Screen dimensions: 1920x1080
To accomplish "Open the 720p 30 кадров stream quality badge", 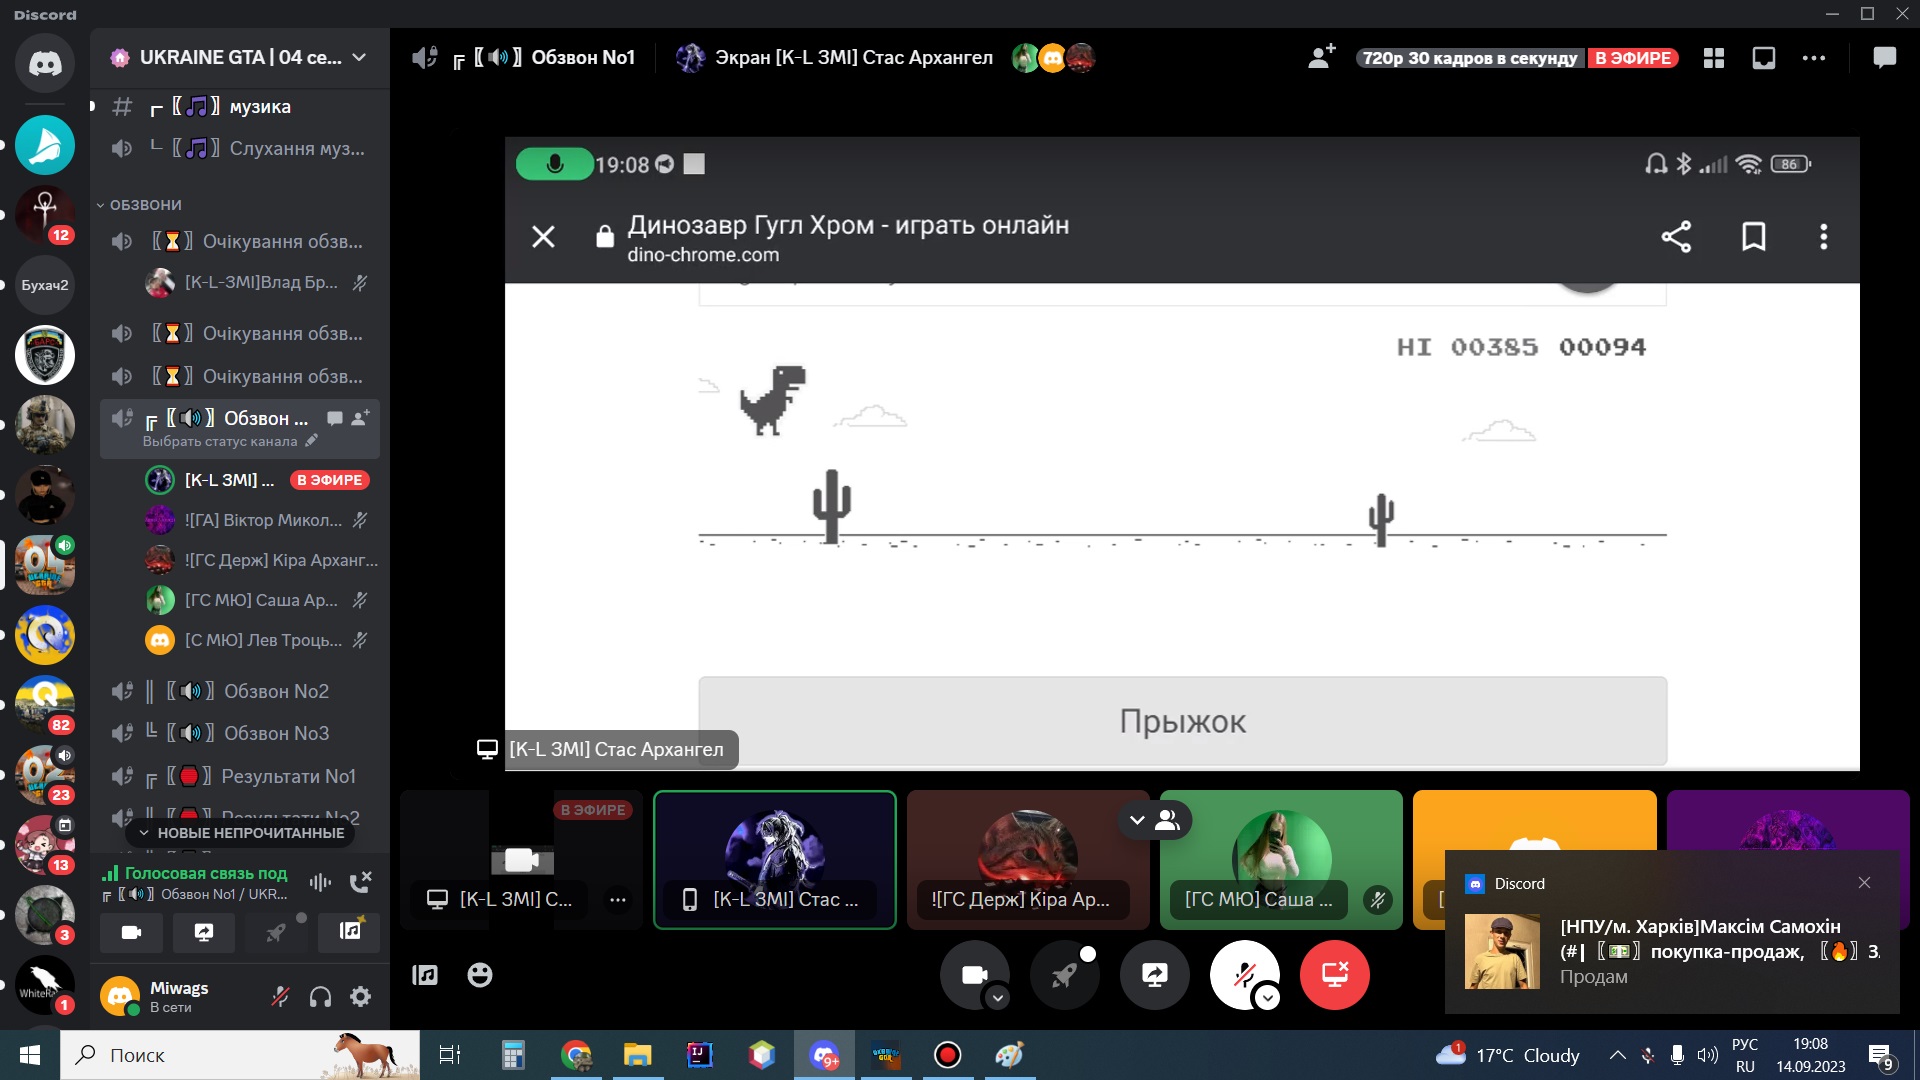I will point(1470,58).
